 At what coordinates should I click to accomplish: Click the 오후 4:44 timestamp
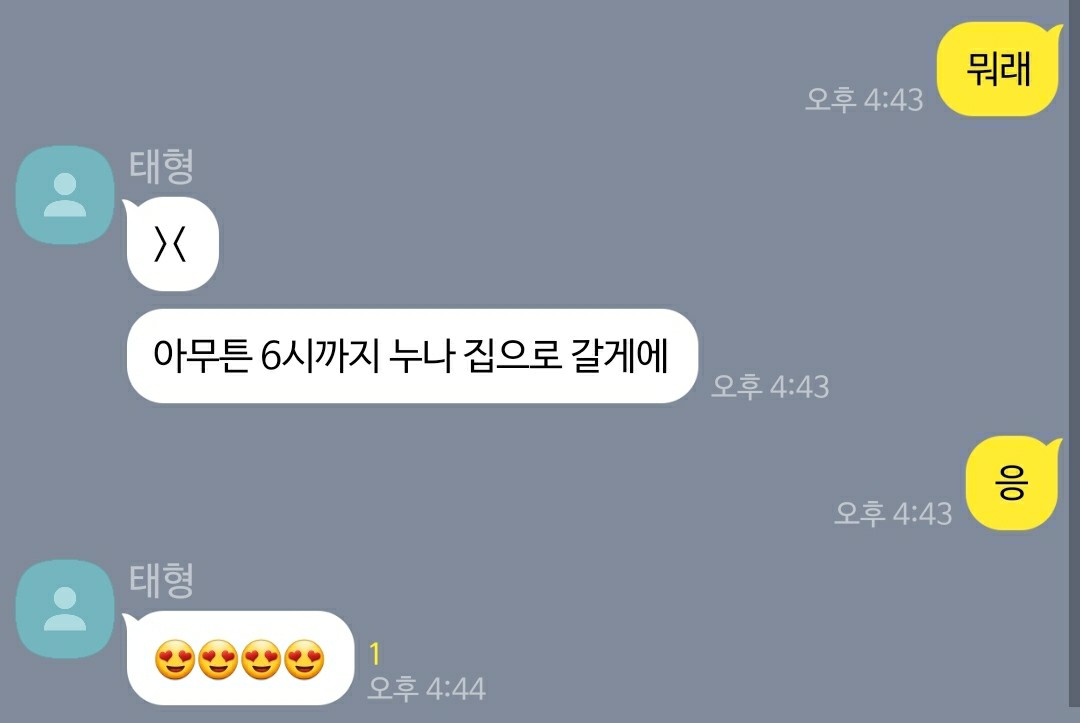[x=426, y=689]
